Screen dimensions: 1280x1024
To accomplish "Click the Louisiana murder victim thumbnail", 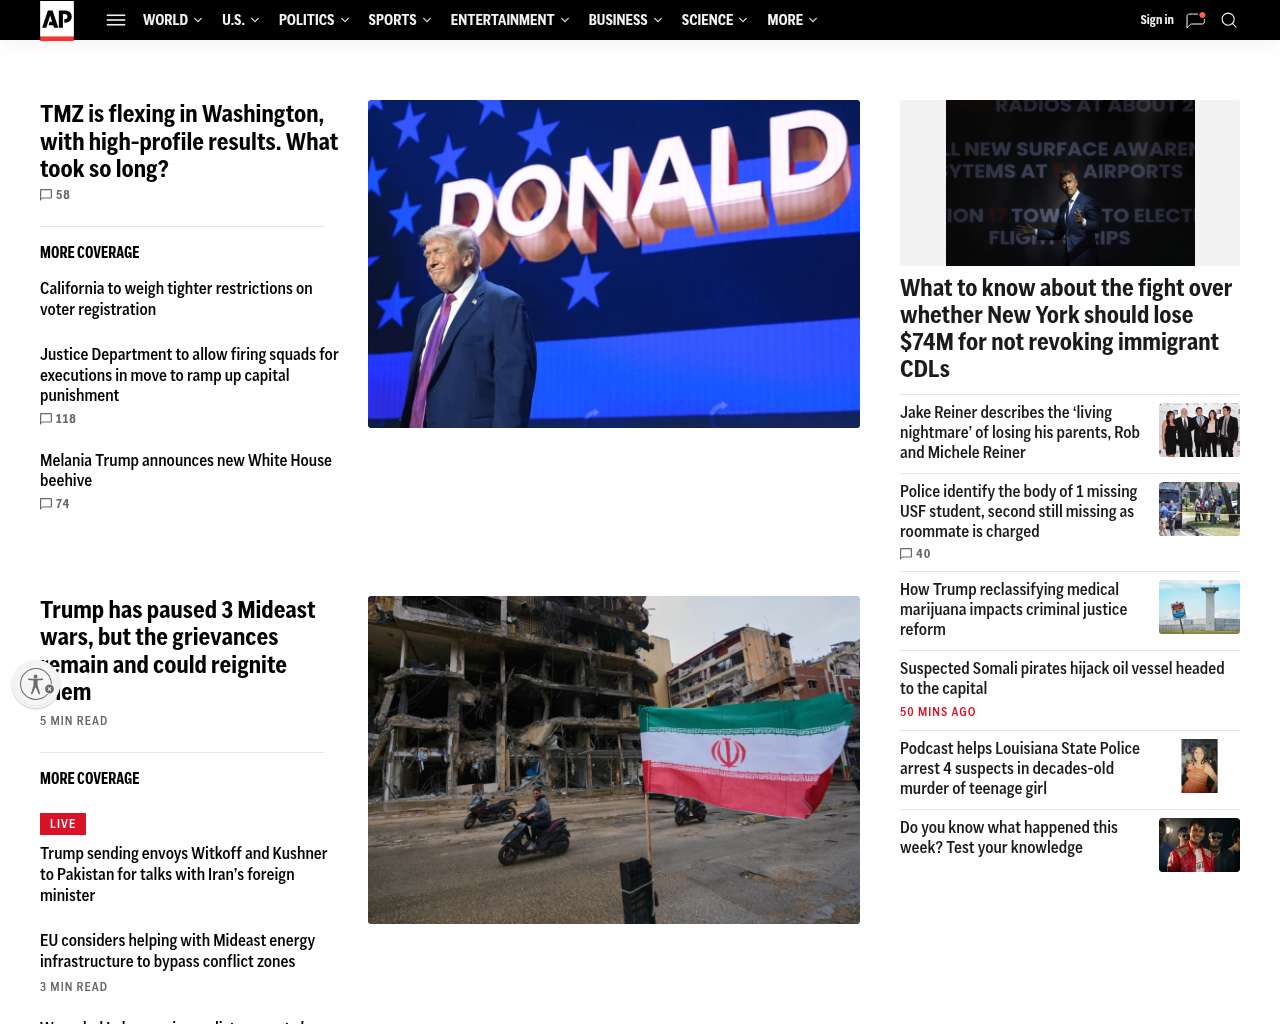I will (1199, 766).
